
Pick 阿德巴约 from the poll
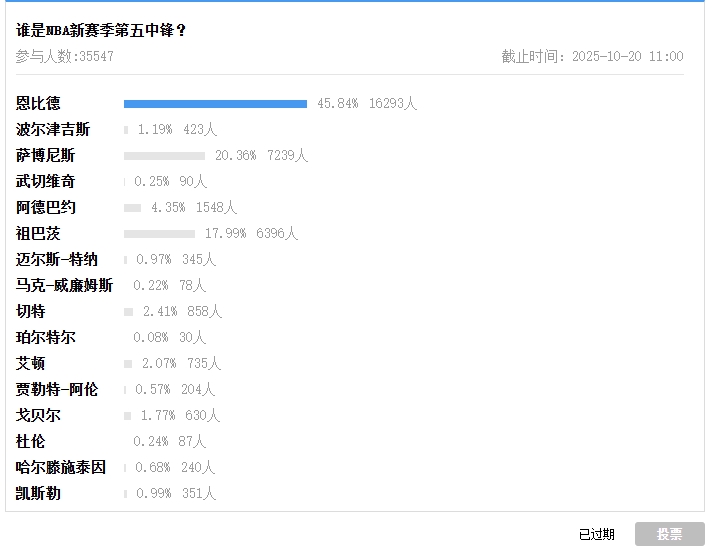[x=45, y=207]
